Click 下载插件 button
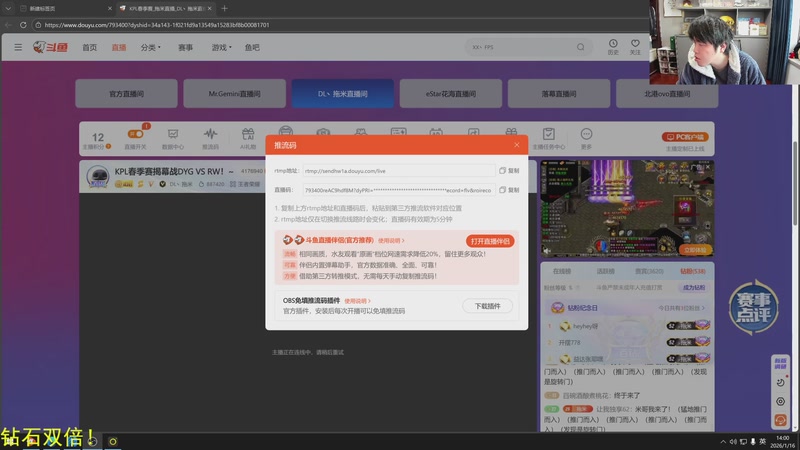800x450 pixels. point(487,306)
